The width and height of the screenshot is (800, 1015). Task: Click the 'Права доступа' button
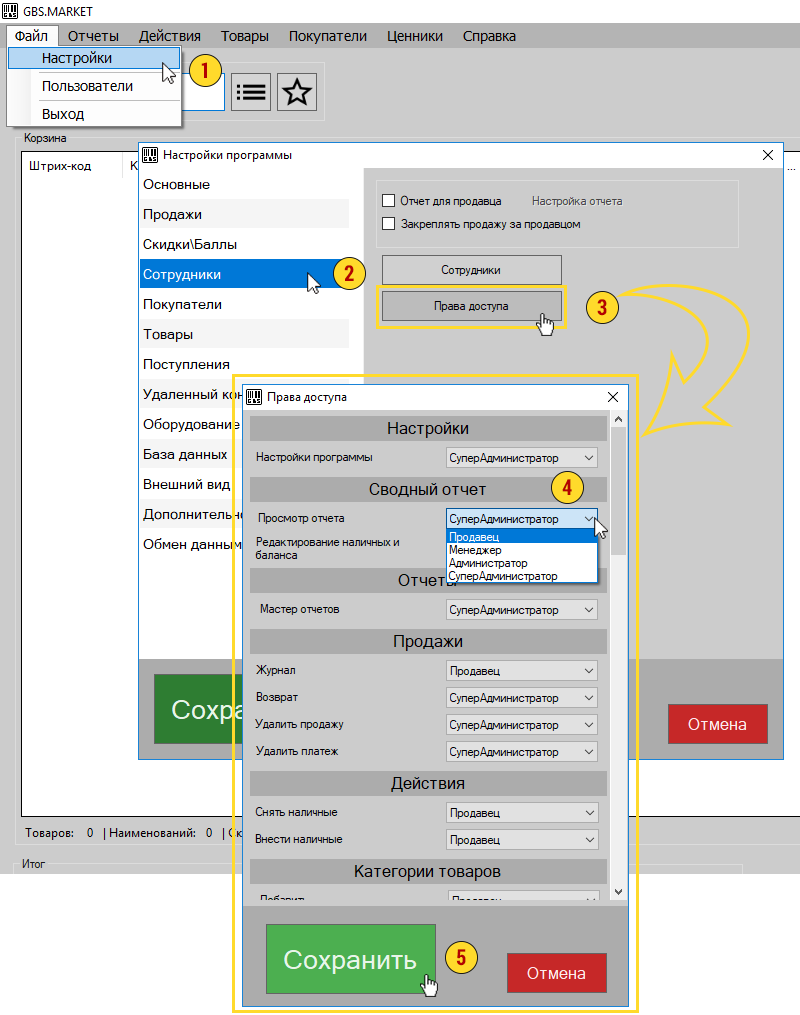tap(471, 306)
